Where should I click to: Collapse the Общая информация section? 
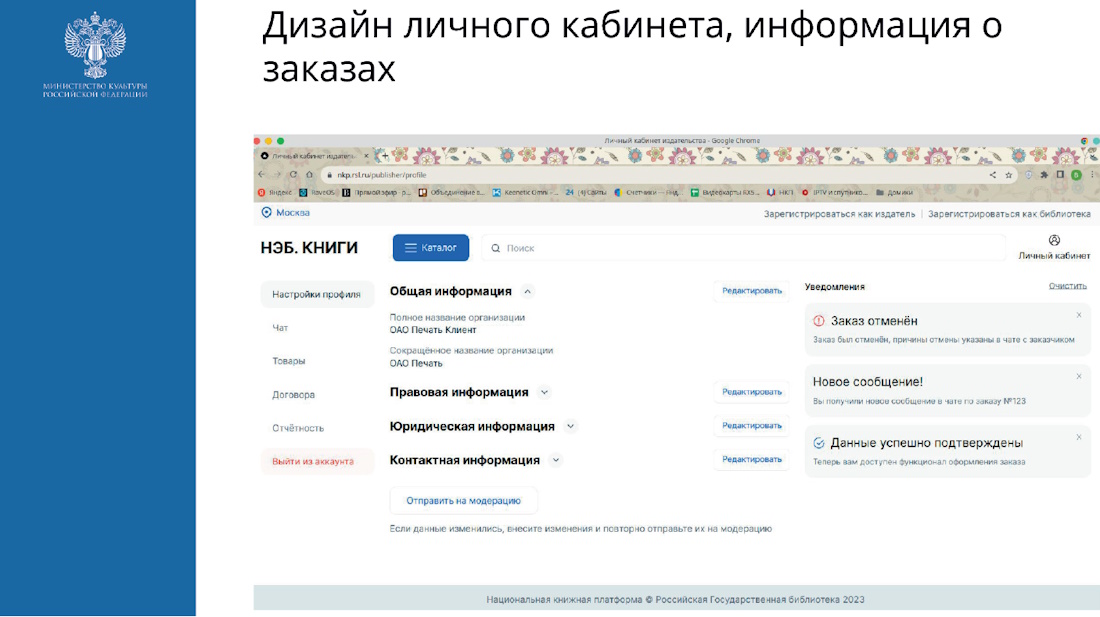(528, 292)
